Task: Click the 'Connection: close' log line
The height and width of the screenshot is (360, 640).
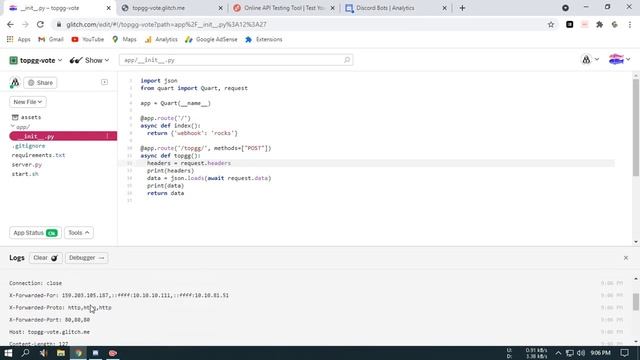Action: (x=36, y=283)
